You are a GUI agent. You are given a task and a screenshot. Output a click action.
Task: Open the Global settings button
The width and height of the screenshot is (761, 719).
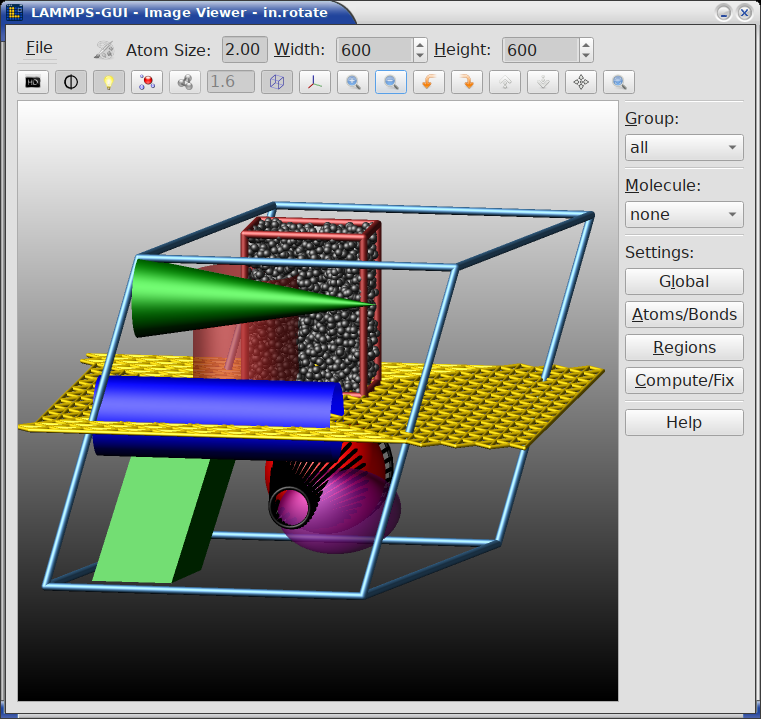click(684, 281)
